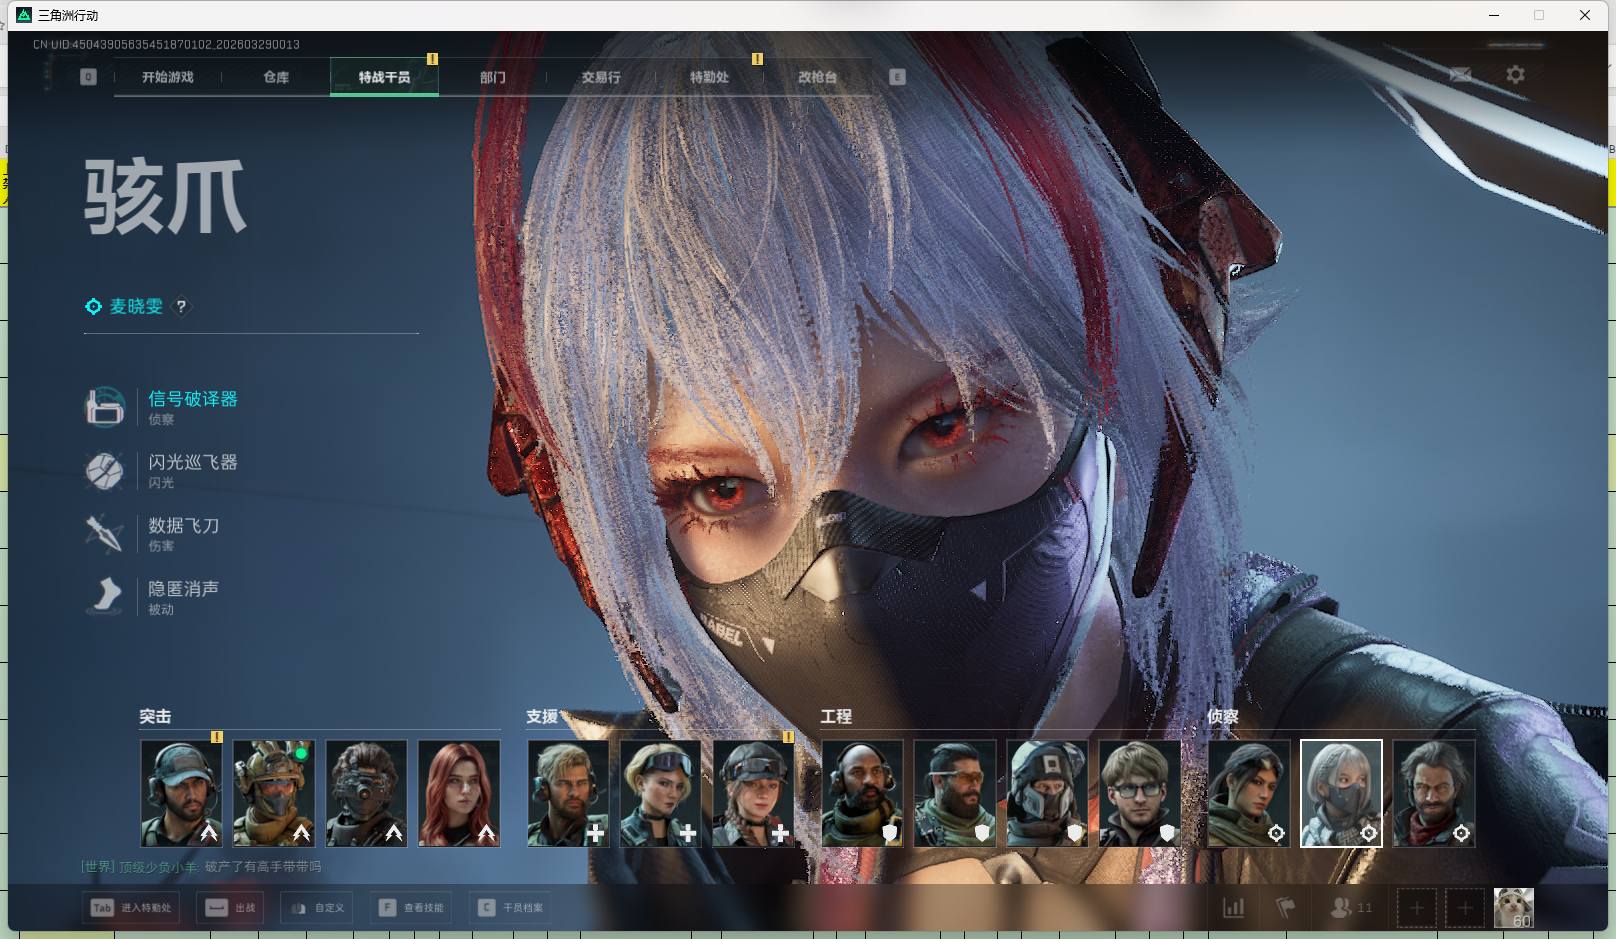Switch to the 部门 tab
The image size is (1616, 939).
pyautogui.click(x=493, y=77)
